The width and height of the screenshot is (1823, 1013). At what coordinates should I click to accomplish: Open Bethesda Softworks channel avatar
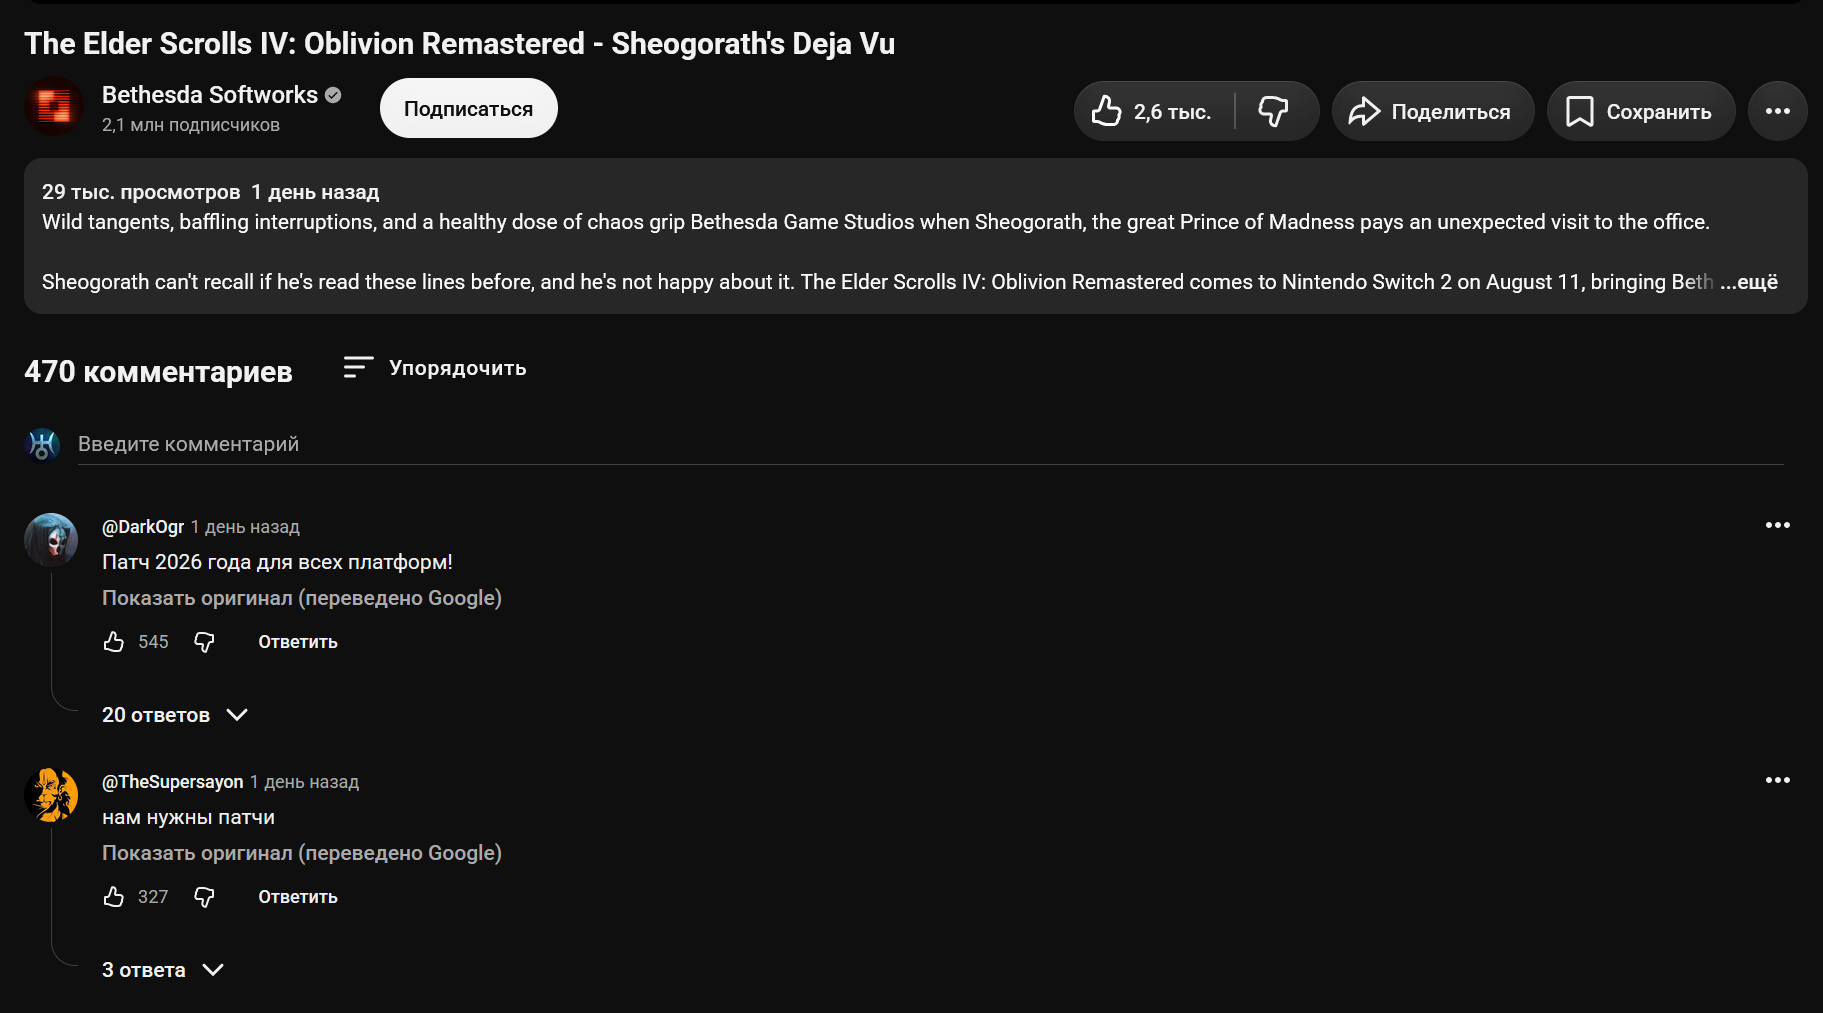(53, 106)
